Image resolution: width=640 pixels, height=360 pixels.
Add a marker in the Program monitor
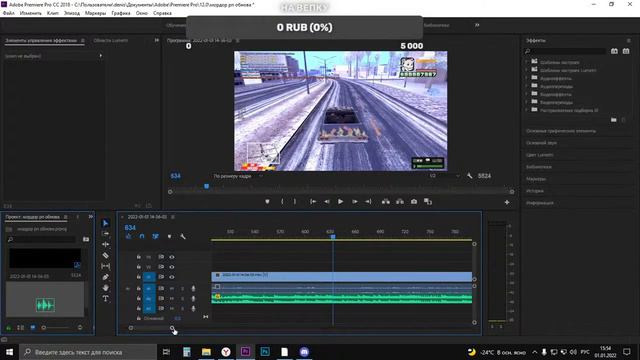tap(267, 202)
